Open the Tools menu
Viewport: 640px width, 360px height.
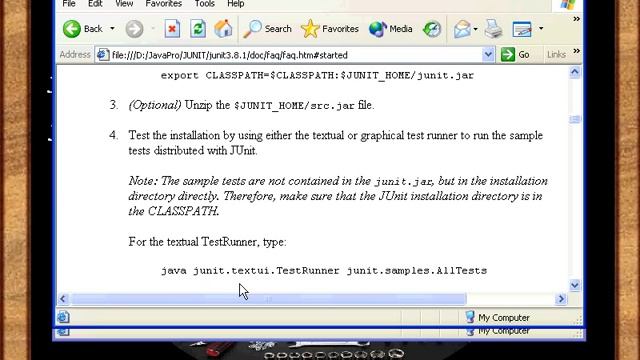[x=204, y=4]
